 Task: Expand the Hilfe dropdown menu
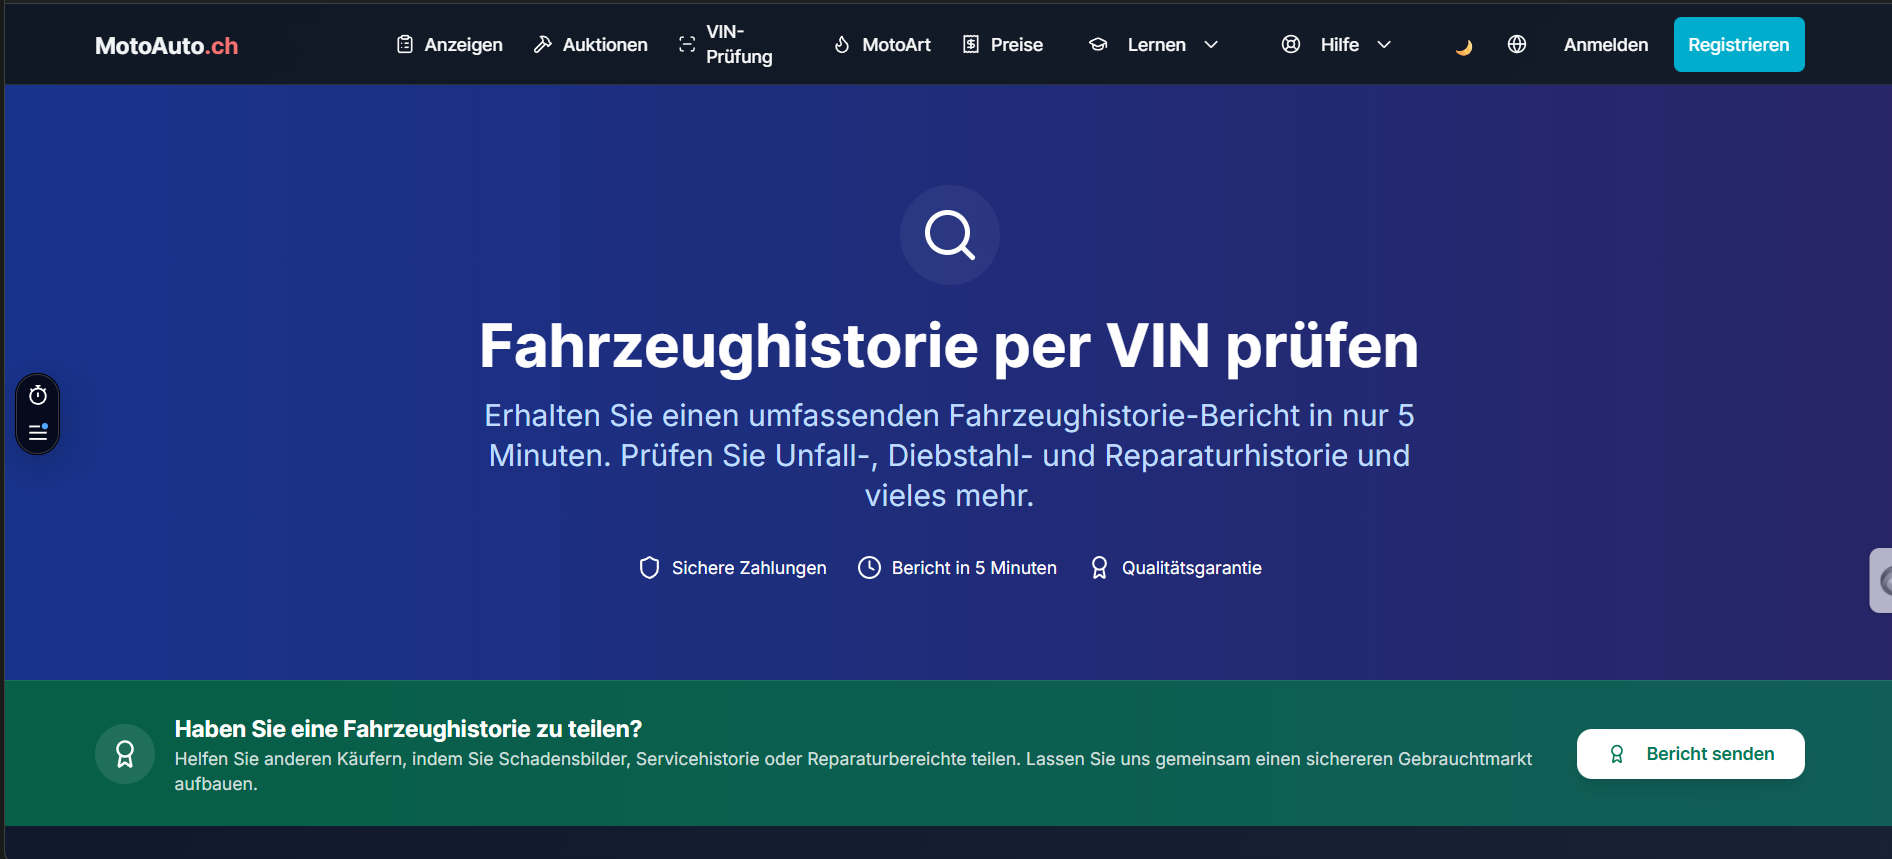(x=1337, y=45)
